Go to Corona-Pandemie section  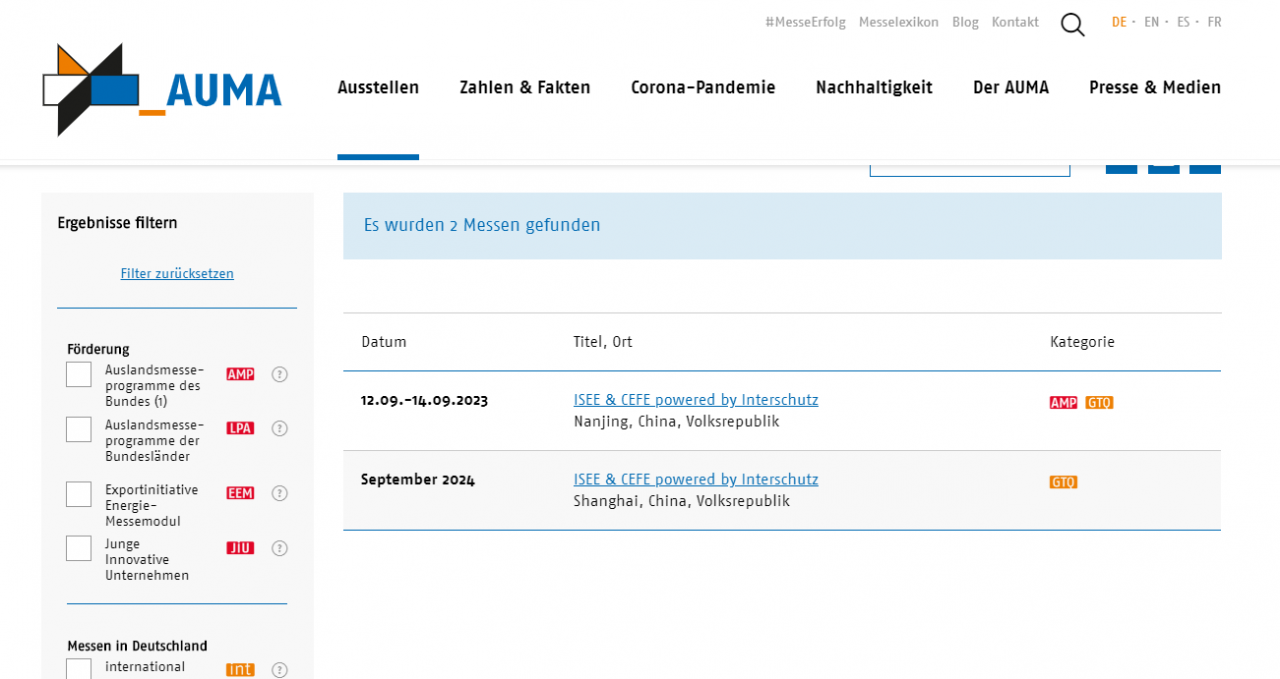tap(703, 88)
